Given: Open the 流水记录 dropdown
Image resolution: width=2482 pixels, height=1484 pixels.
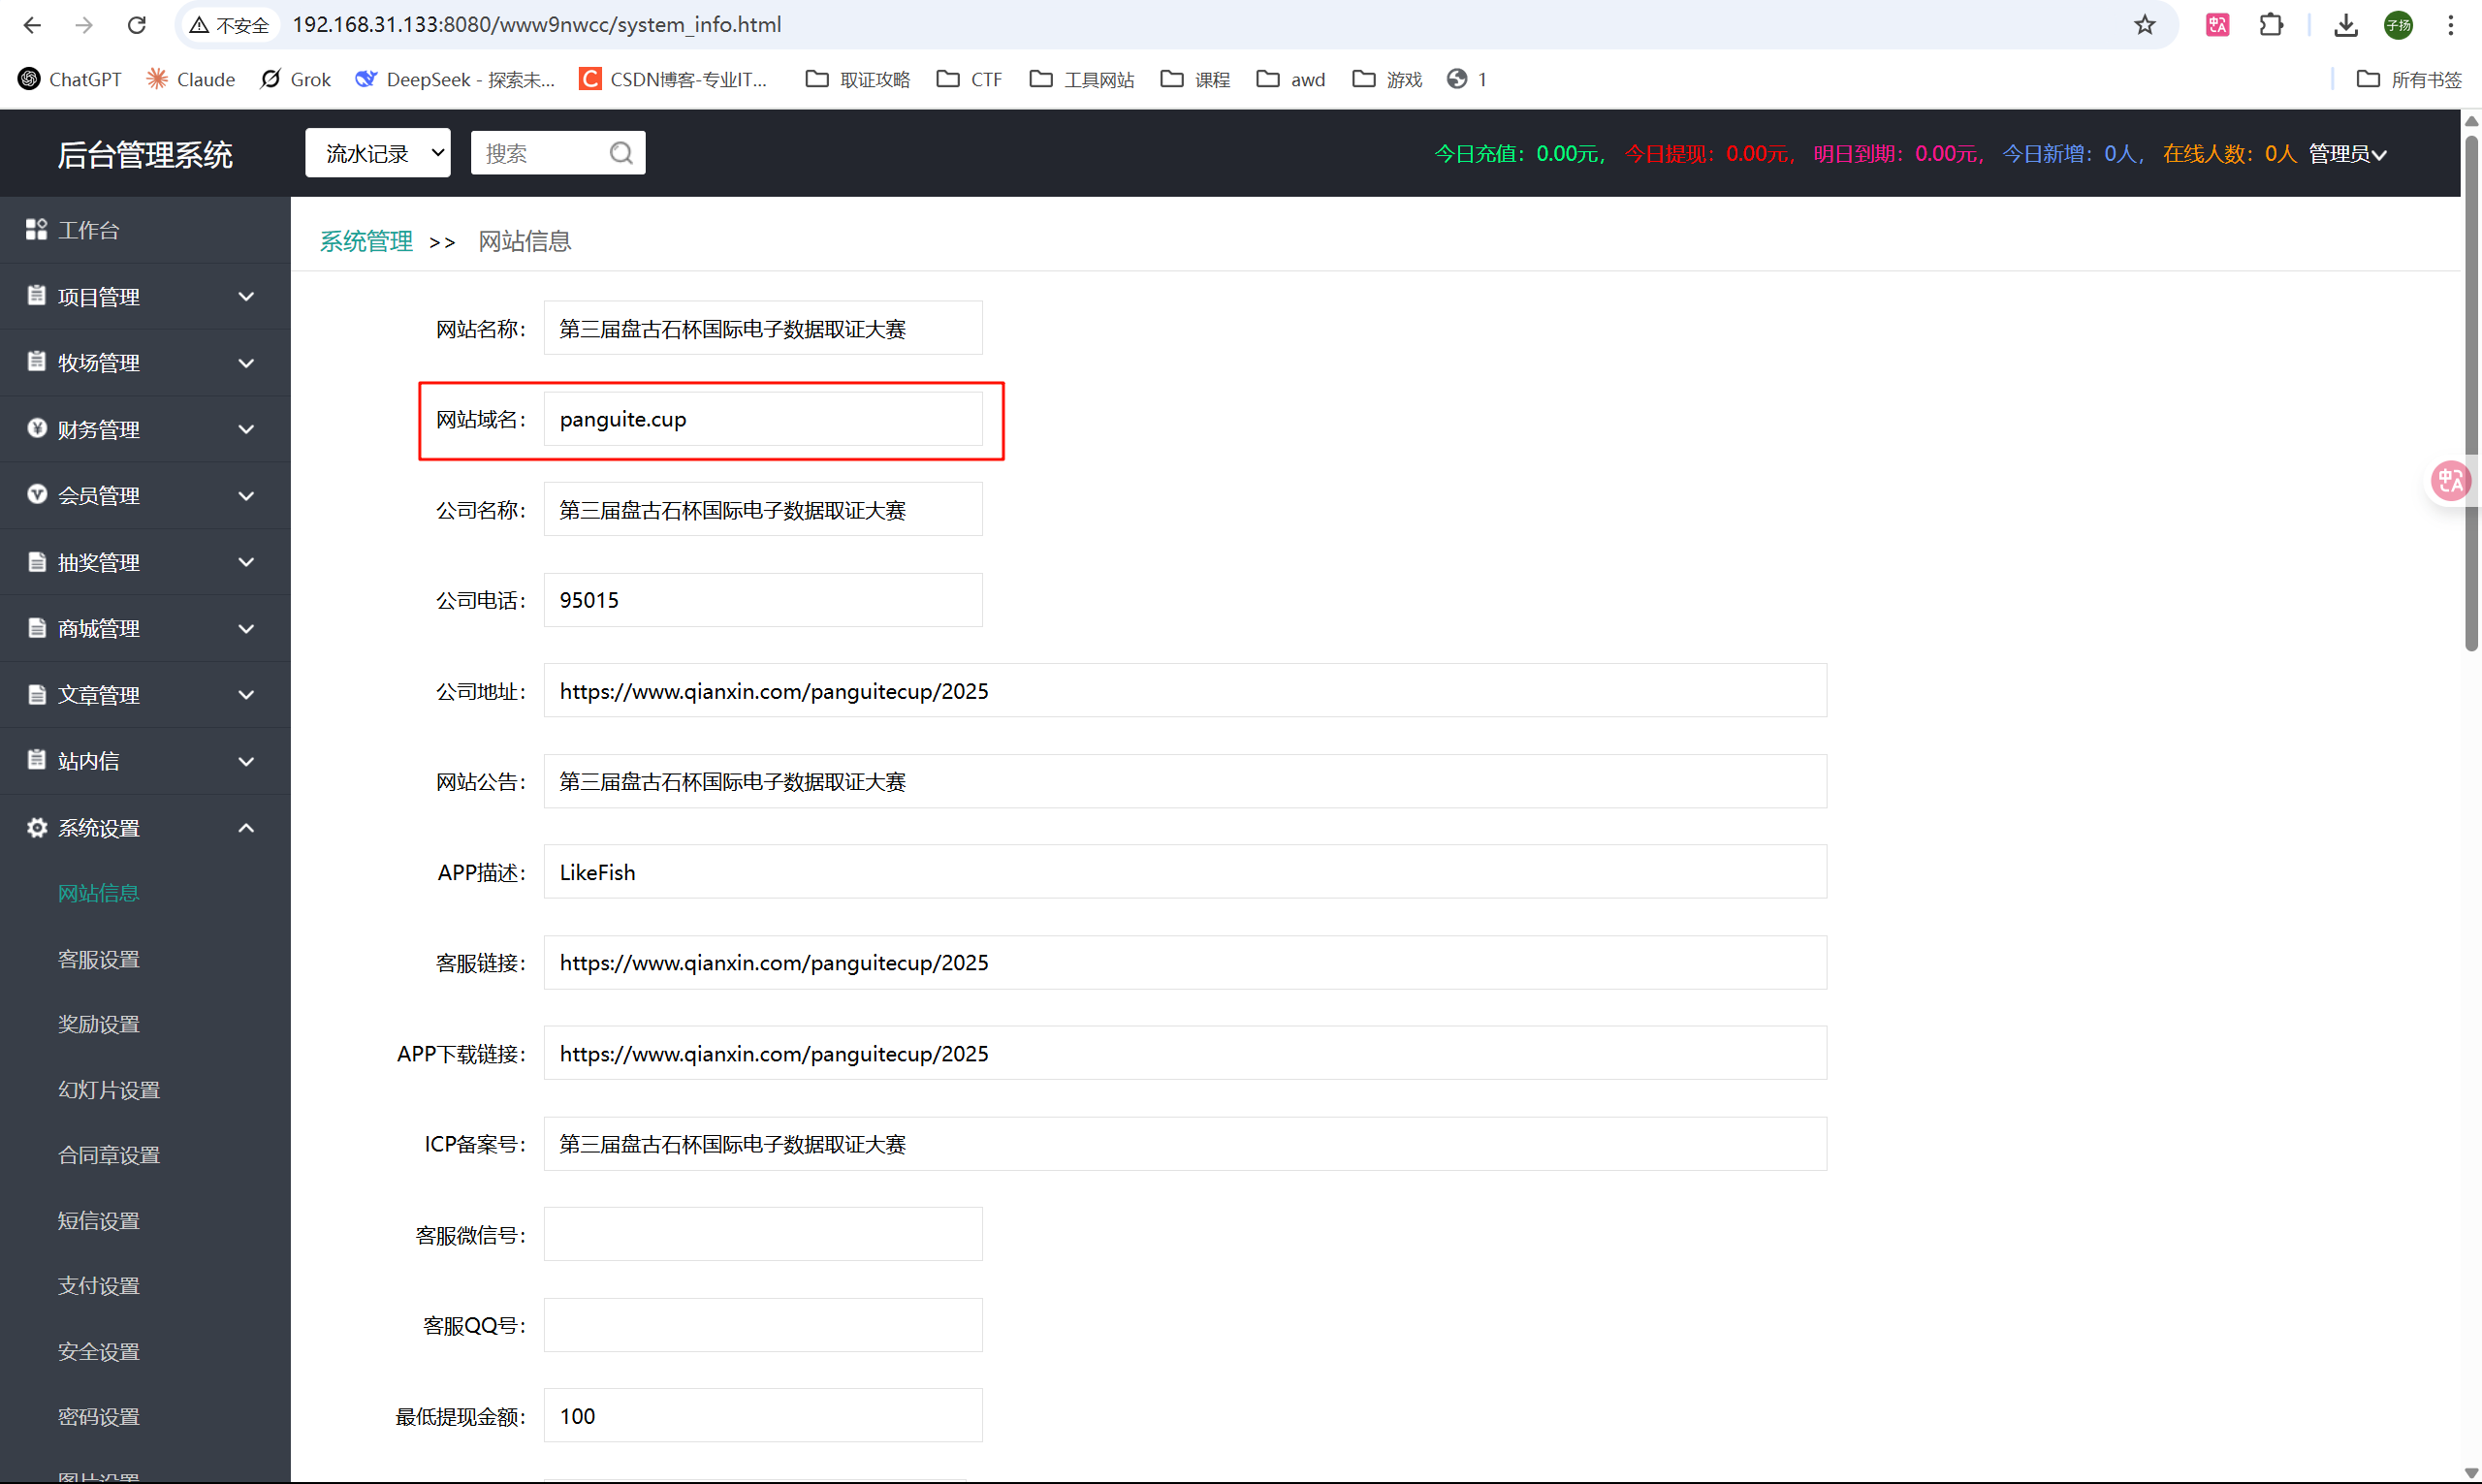Looking at the screenshot, I should [378, 153].
